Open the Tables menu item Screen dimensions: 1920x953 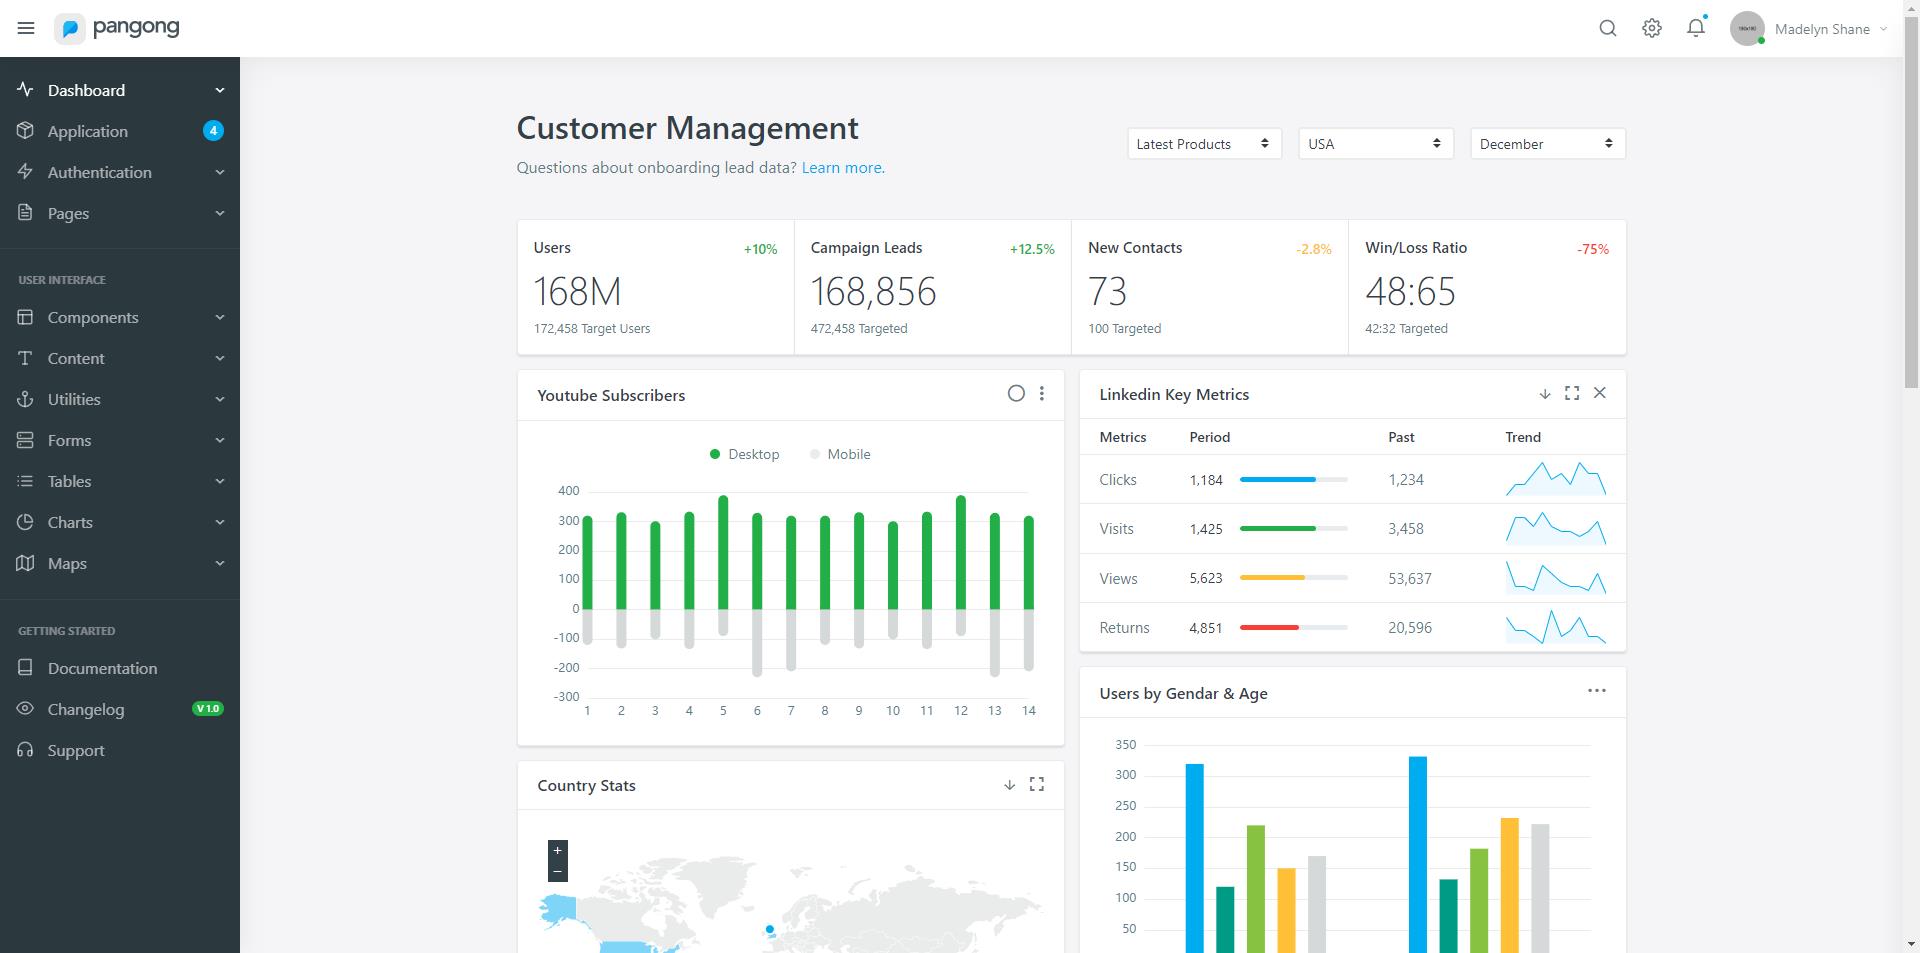point(120,481)
